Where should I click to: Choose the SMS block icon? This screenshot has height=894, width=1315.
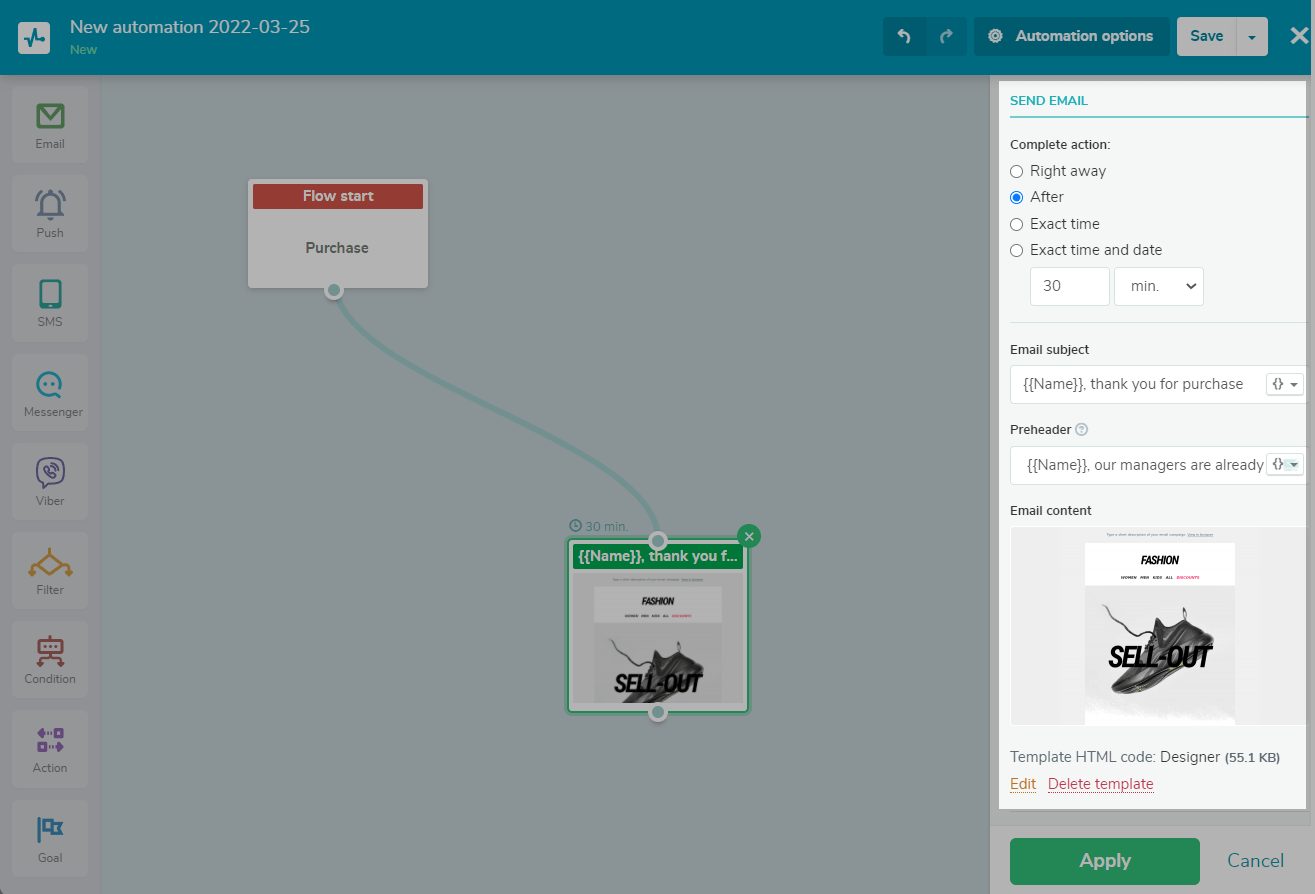(x=50, y=303)
